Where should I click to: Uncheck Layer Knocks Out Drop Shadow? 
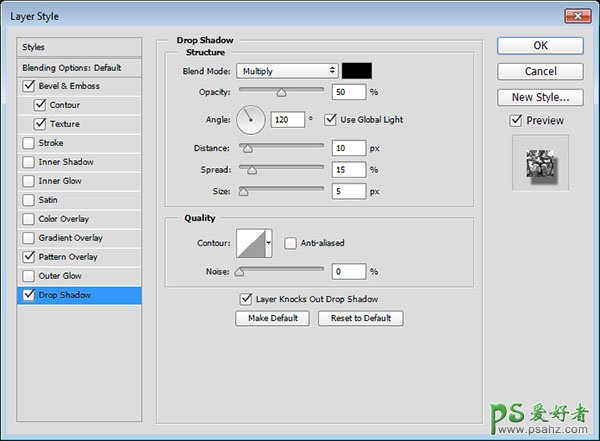(246, 299)
